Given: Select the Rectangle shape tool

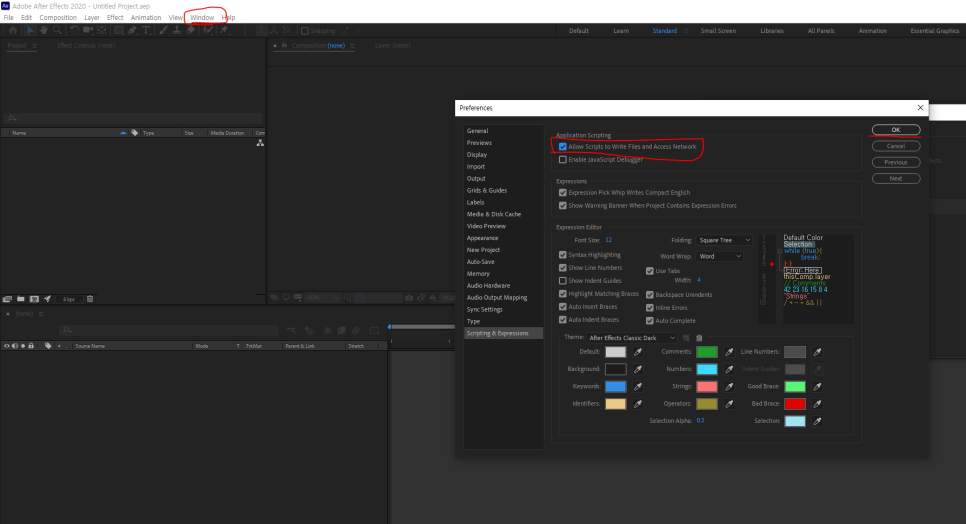Looking at the screenshot, I should [x=118, y=30].
